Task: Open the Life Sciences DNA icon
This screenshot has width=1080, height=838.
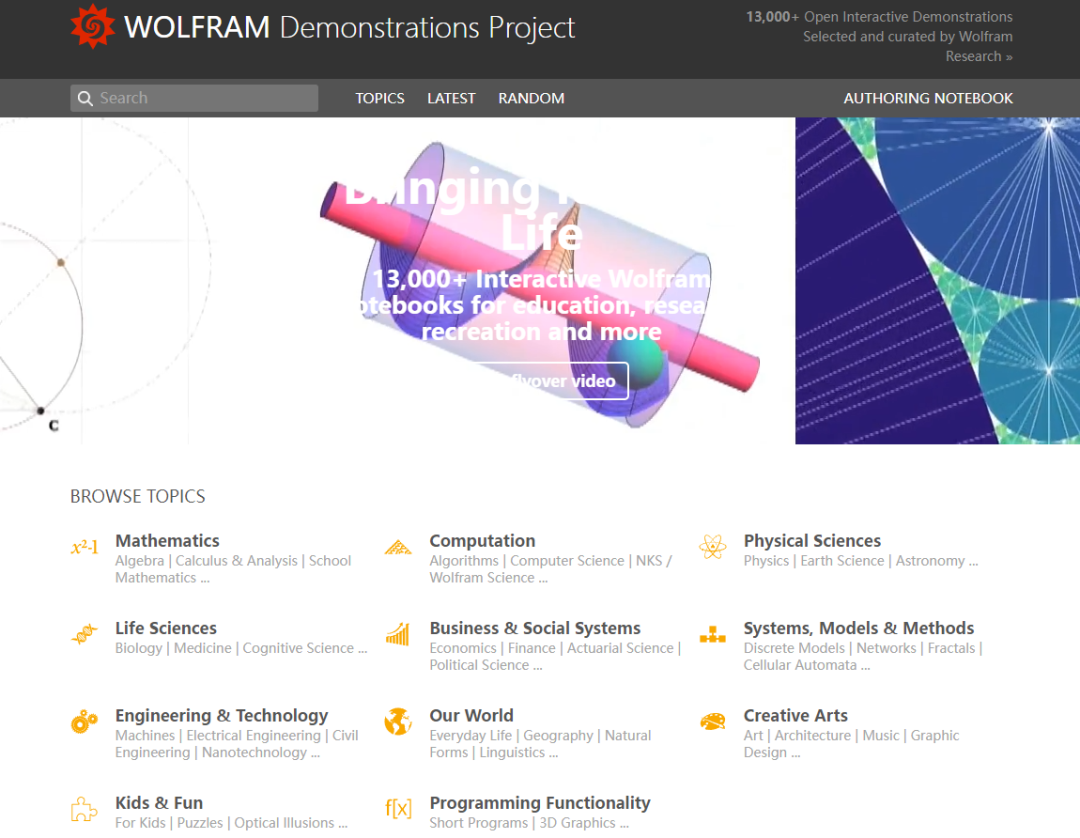Action: click(85, 634)
